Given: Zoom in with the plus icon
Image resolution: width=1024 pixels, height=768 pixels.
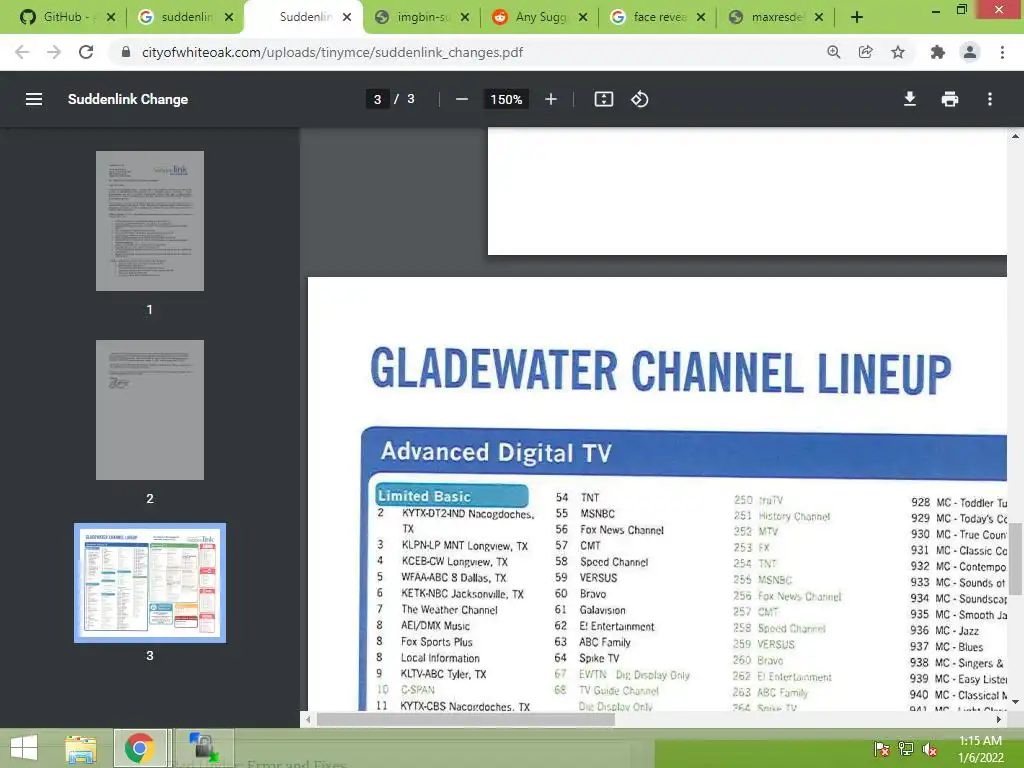Looking at the screenshot, I should (551, 99).
